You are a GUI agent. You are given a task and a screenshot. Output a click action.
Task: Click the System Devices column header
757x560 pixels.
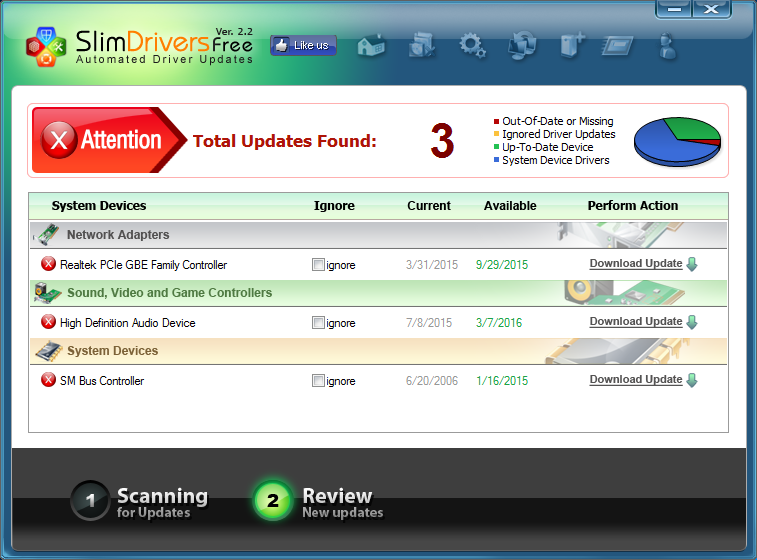point(99,206)
